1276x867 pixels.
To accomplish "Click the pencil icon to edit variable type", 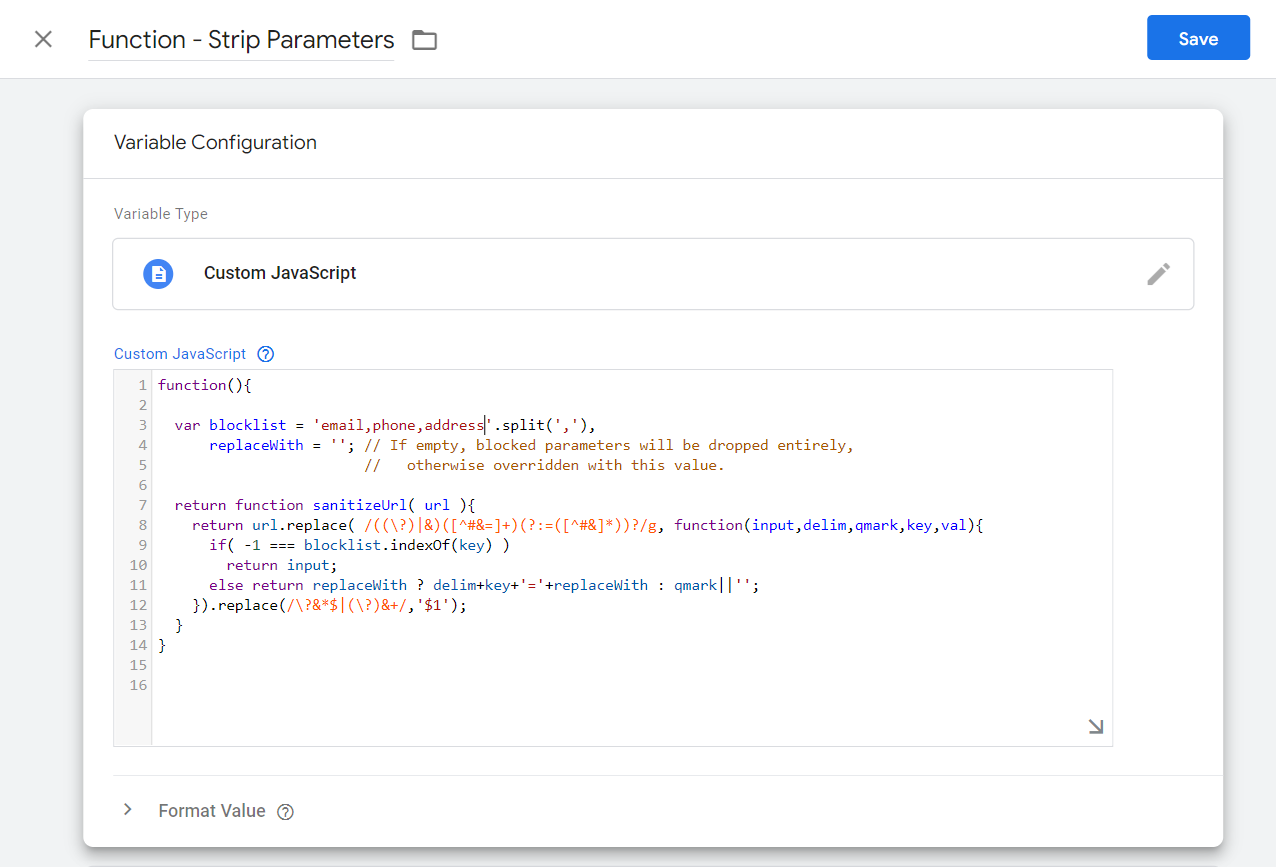I will pos(1158,274).
